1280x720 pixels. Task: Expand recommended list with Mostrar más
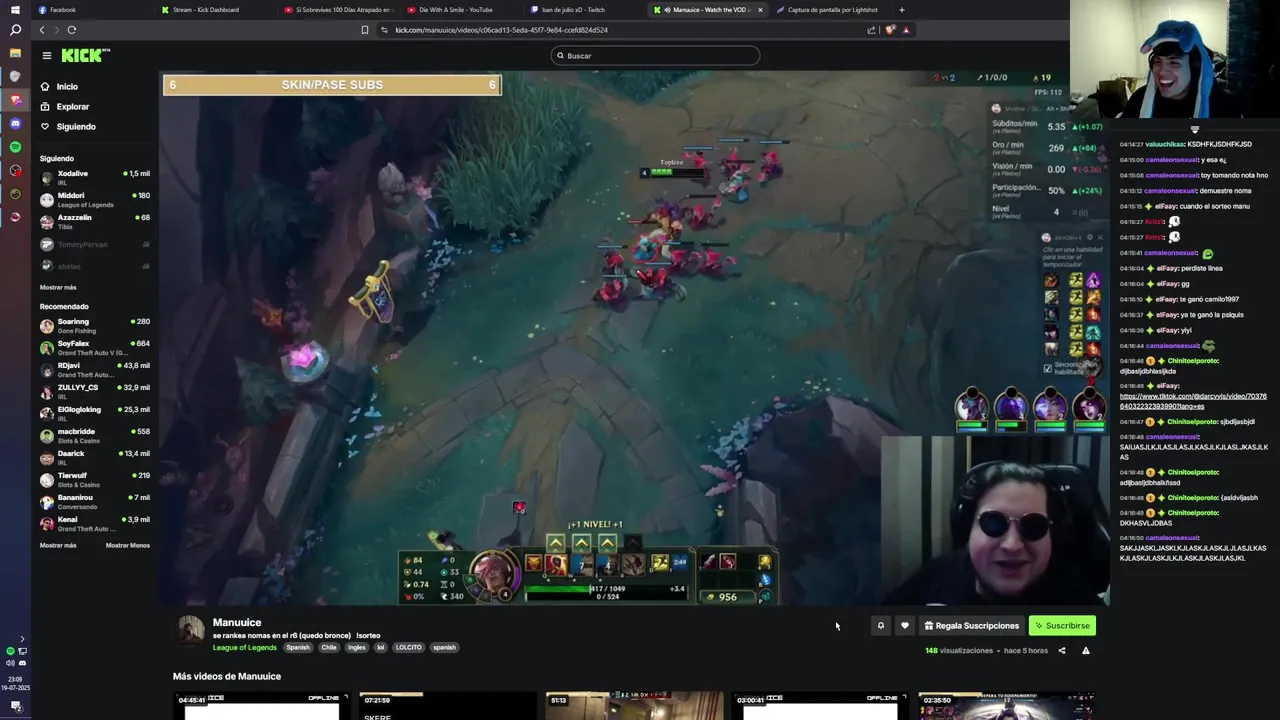click(58, 545)
